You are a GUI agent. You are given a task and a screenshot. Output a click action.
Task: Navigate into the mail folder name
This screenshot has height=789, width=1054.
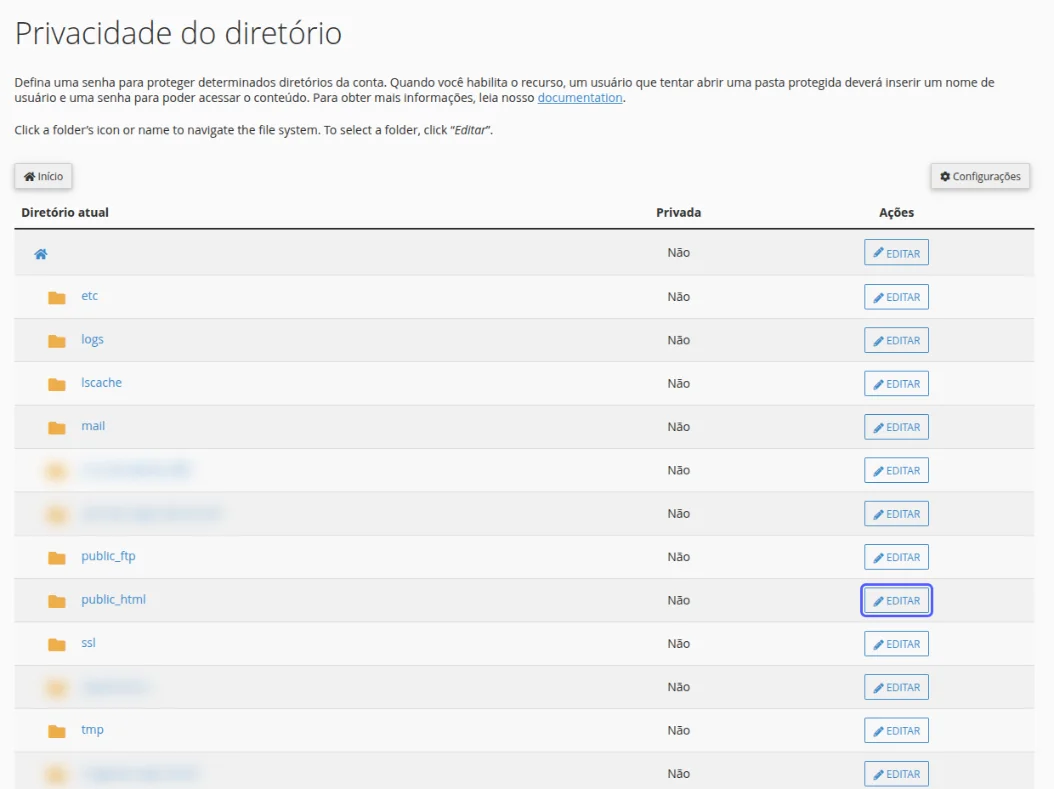click(93, 426)
